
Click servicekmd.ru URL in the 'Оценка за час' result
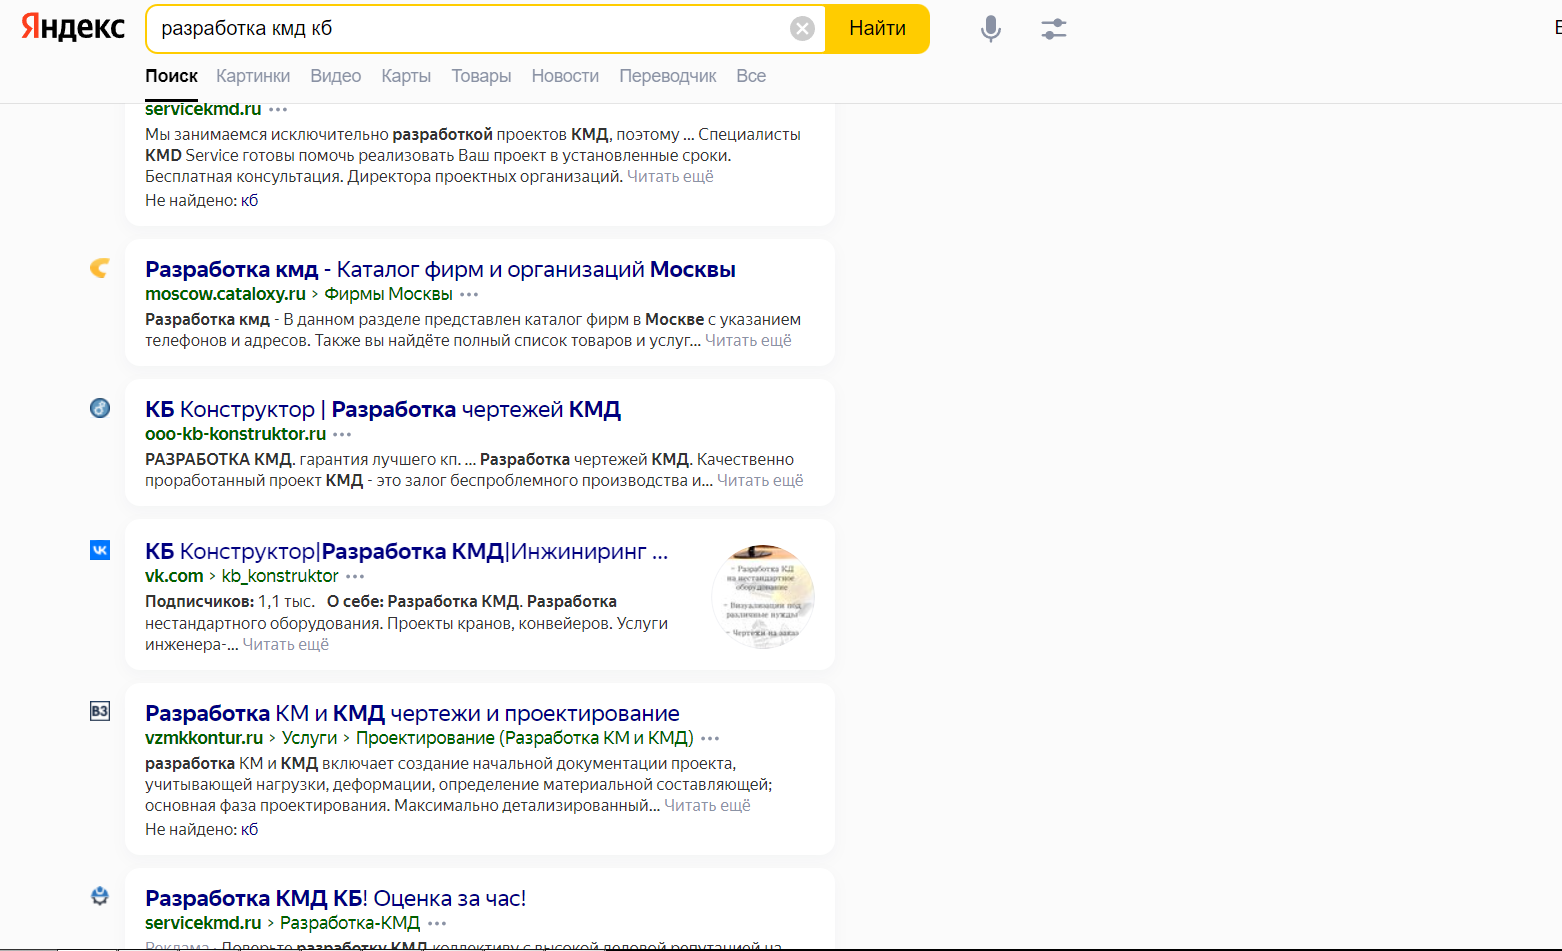coord(203,923)
